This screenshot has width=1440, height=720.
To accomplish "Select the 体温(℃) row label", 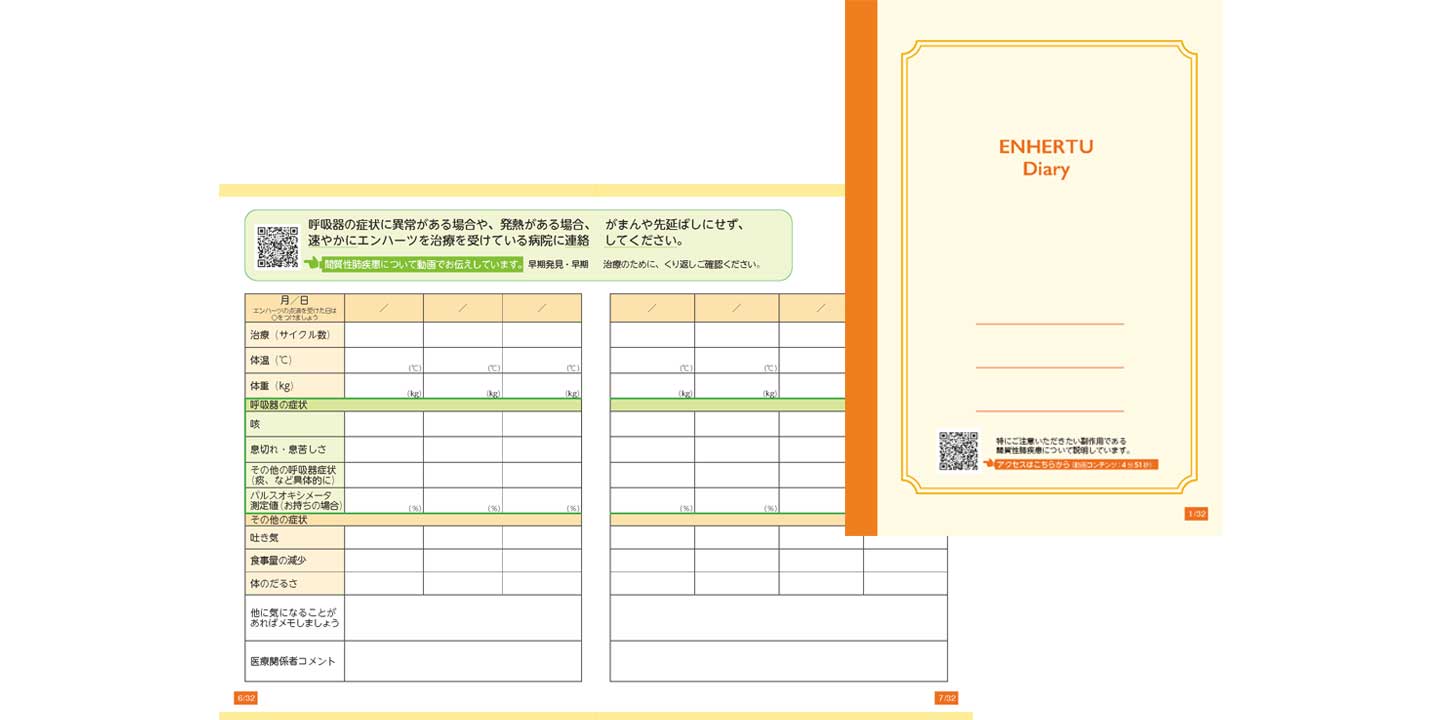I will (x=295, y=361).
